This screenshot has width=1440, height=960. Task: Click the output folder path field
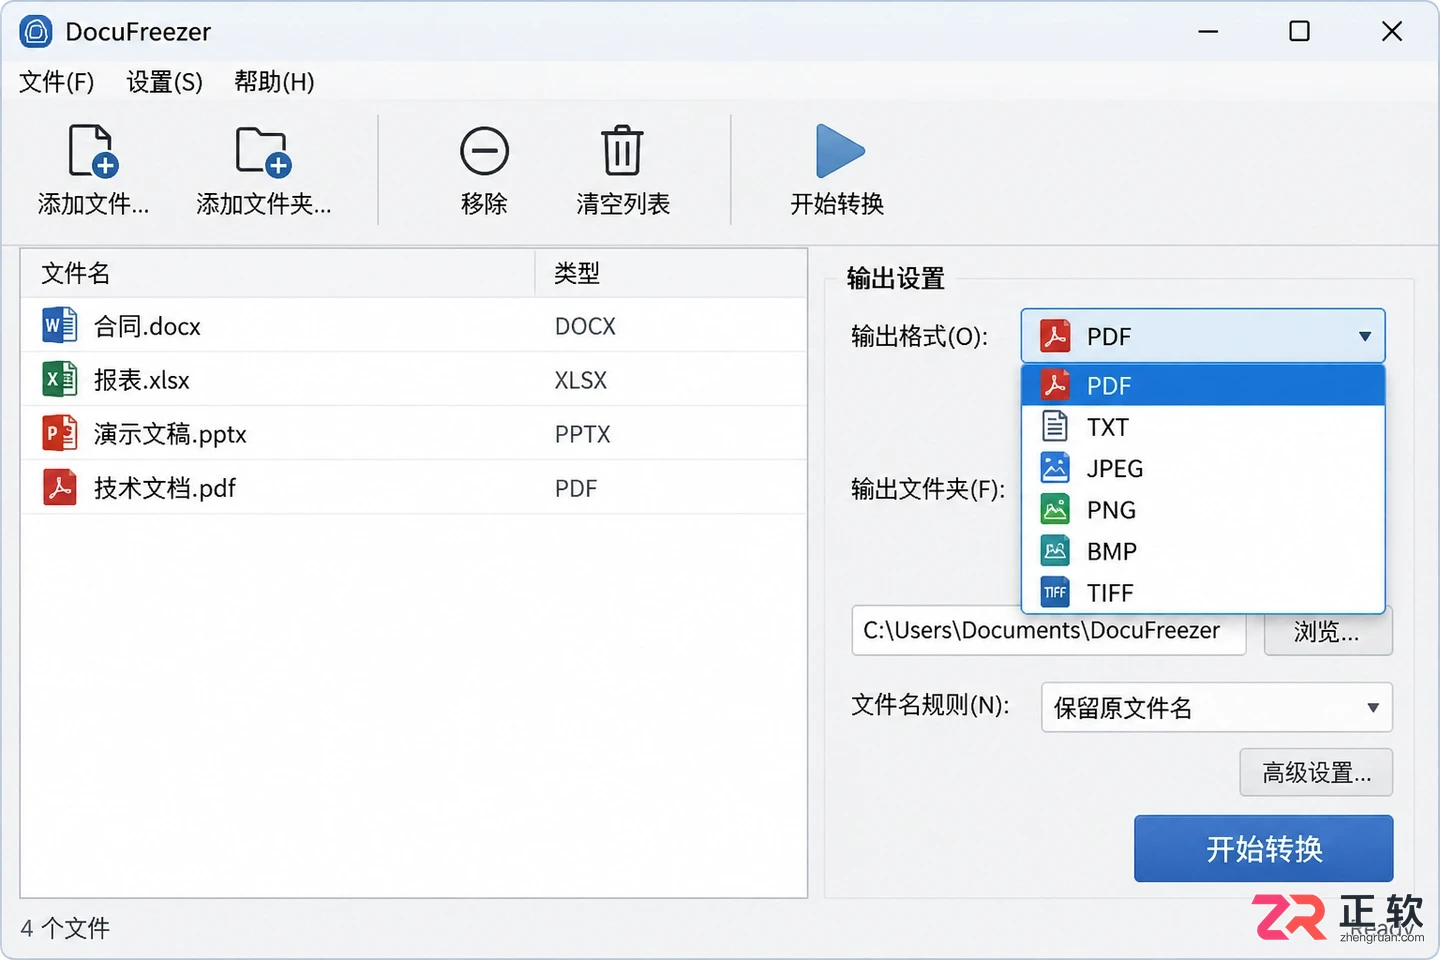1049,631
